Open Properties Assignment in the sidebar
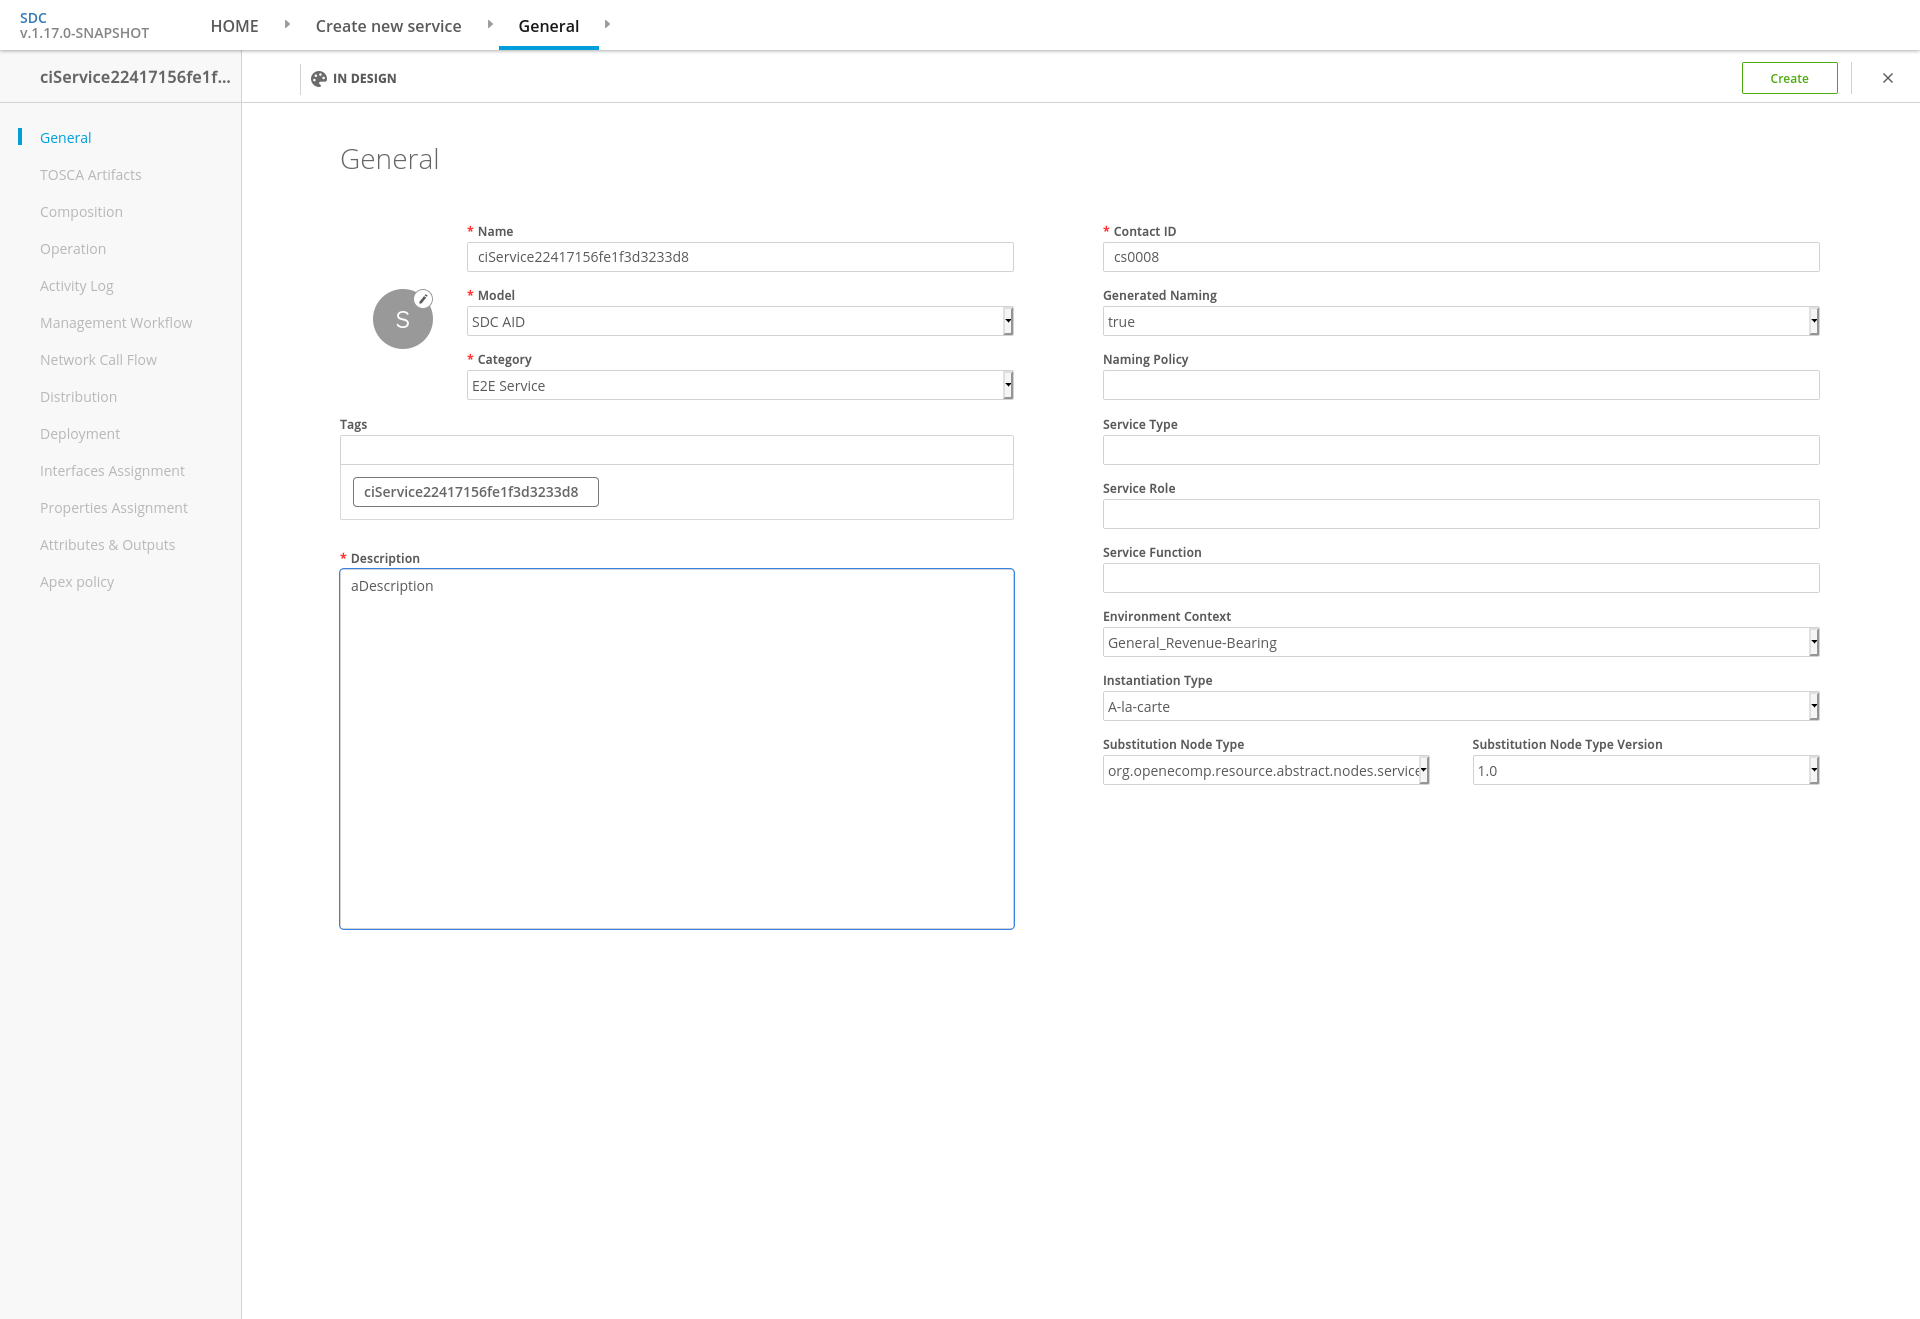This screenshot has width=1920, height=1319. (x=114, y=508)
